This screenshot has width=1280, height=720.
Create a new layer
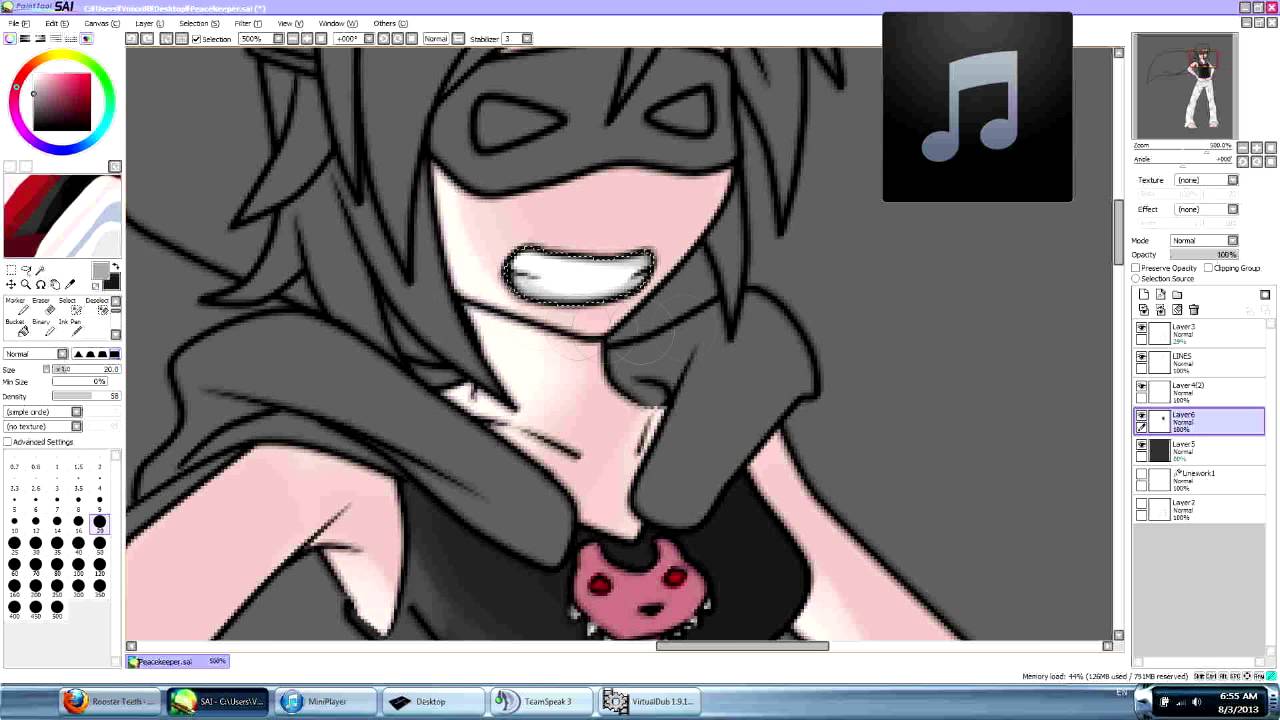pos(1144,295)
